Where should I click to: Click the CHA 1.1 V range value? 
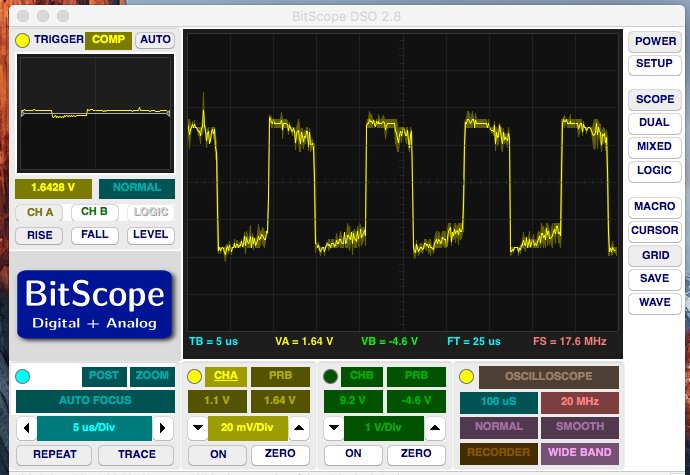pos(217,401)
